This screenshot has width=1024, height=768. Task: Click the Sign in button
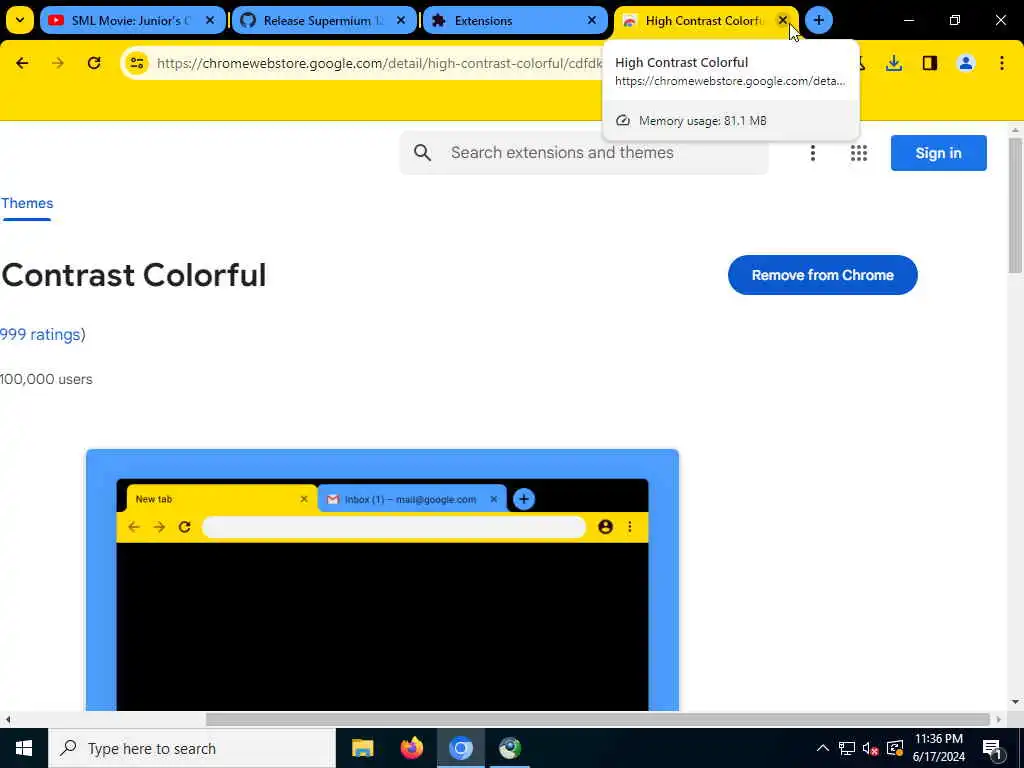[x=938, y=153]
